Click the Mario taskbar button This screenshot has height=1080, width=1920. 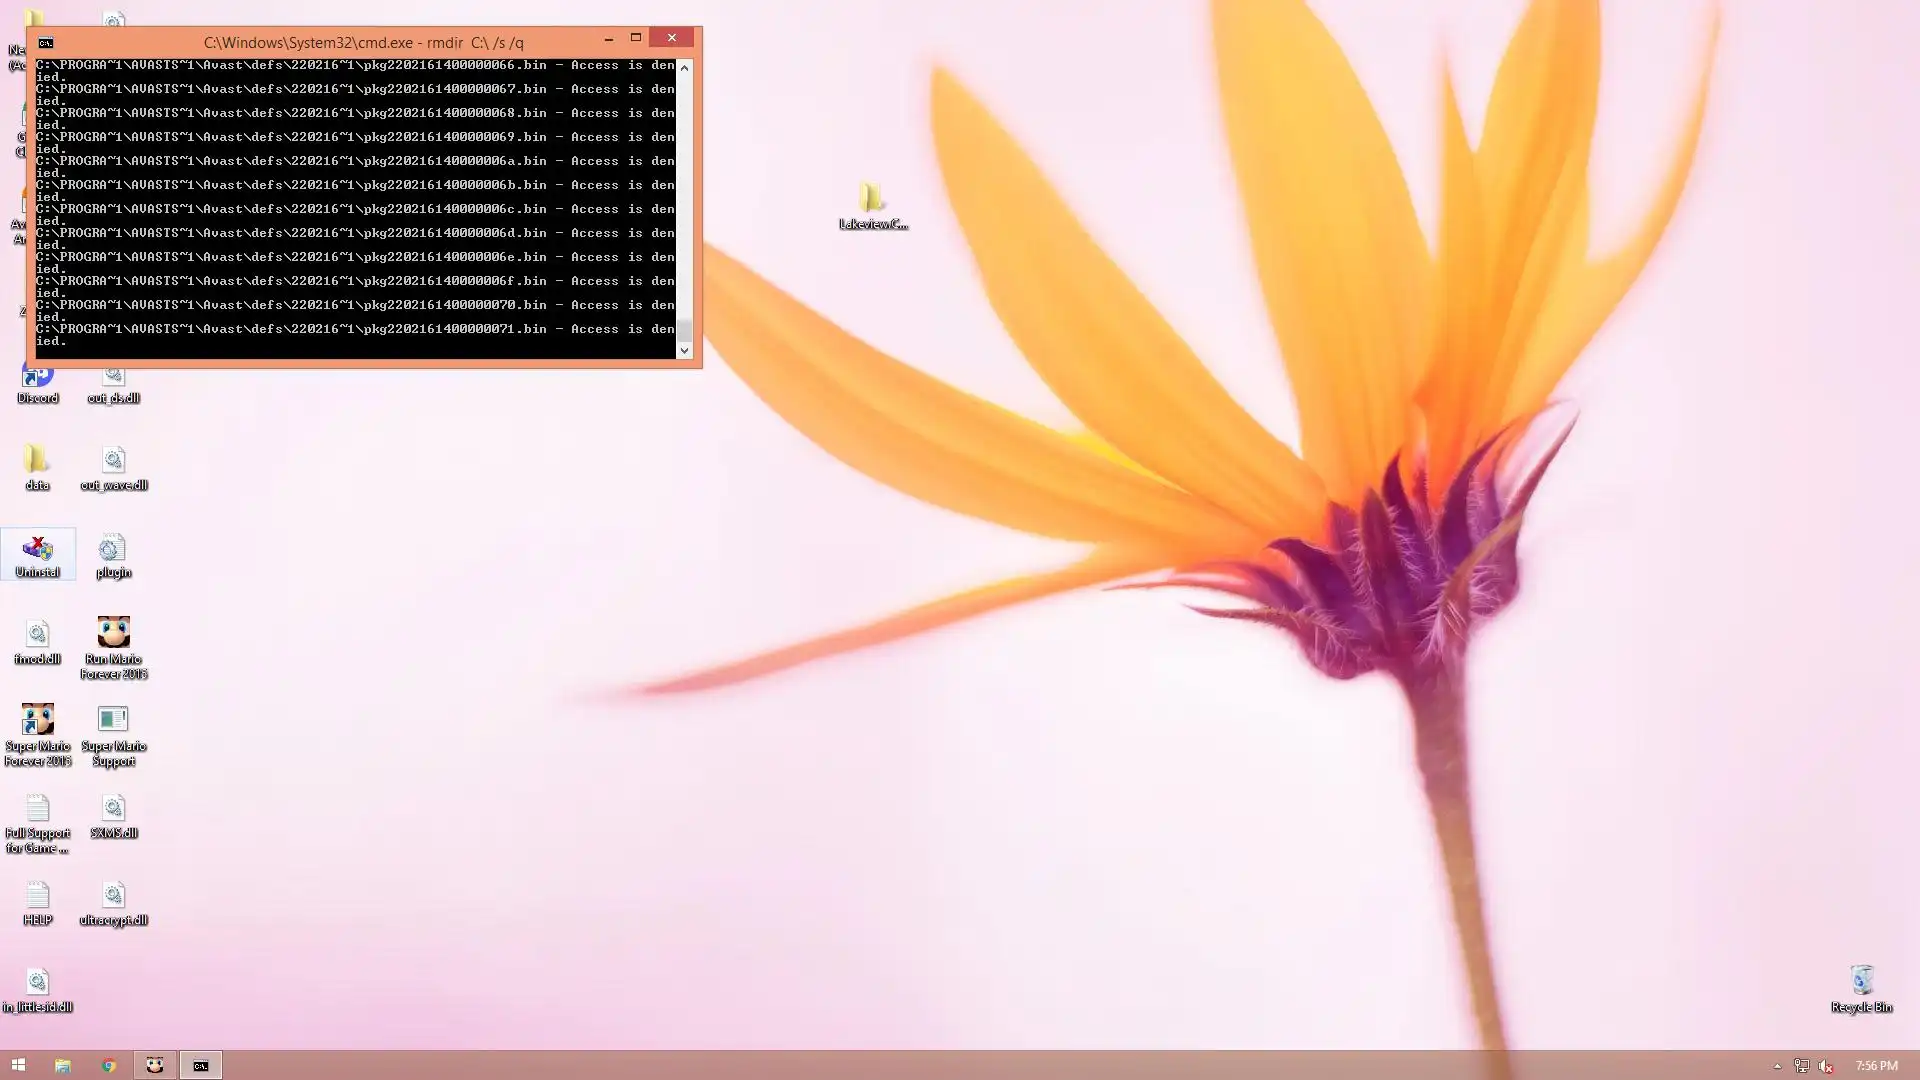click(155, 1065)
